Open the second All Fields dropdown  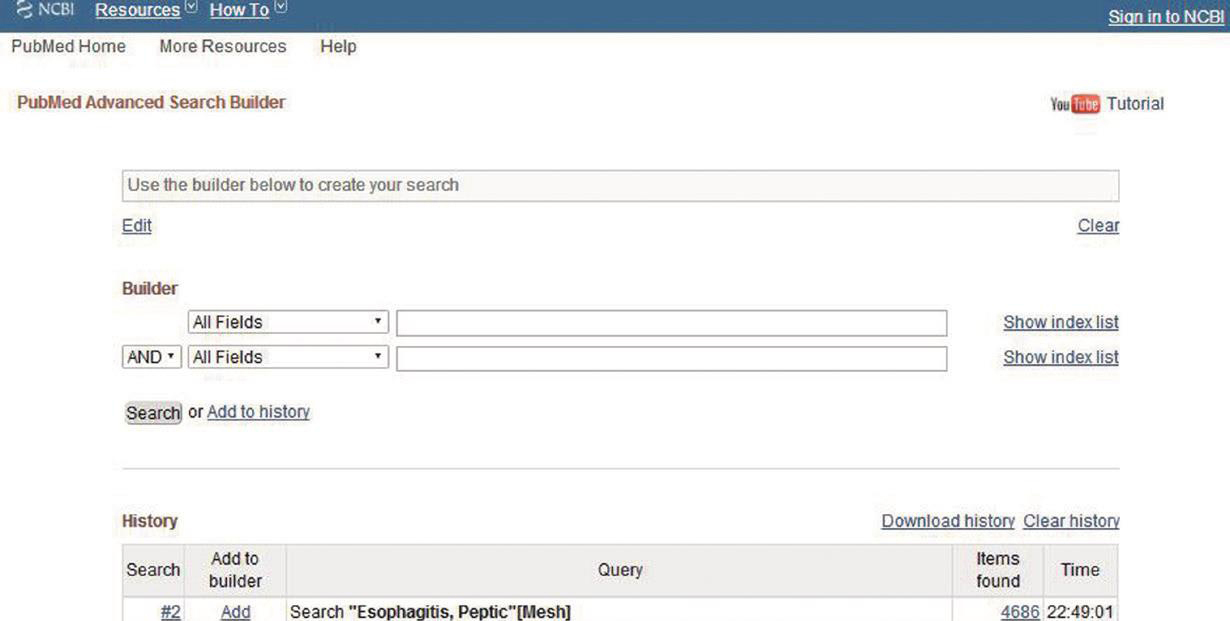[288, 358]
